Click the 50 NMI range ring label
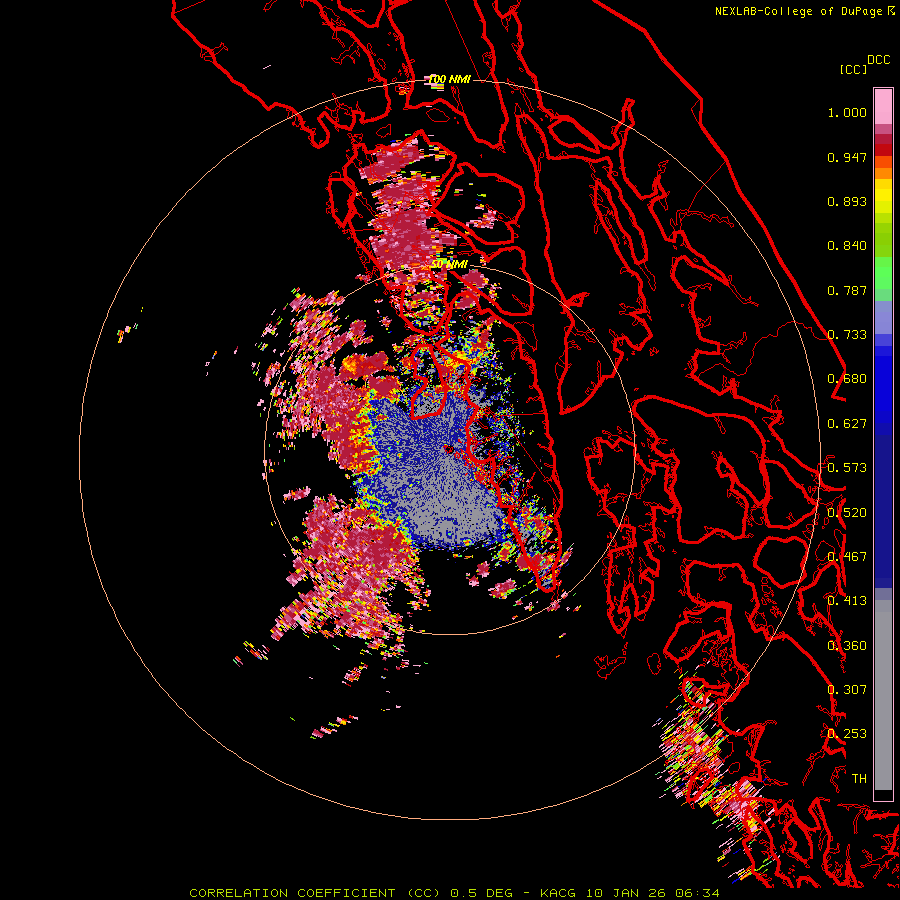This screenshot has width=900, height=900. [x=450, y=265]
